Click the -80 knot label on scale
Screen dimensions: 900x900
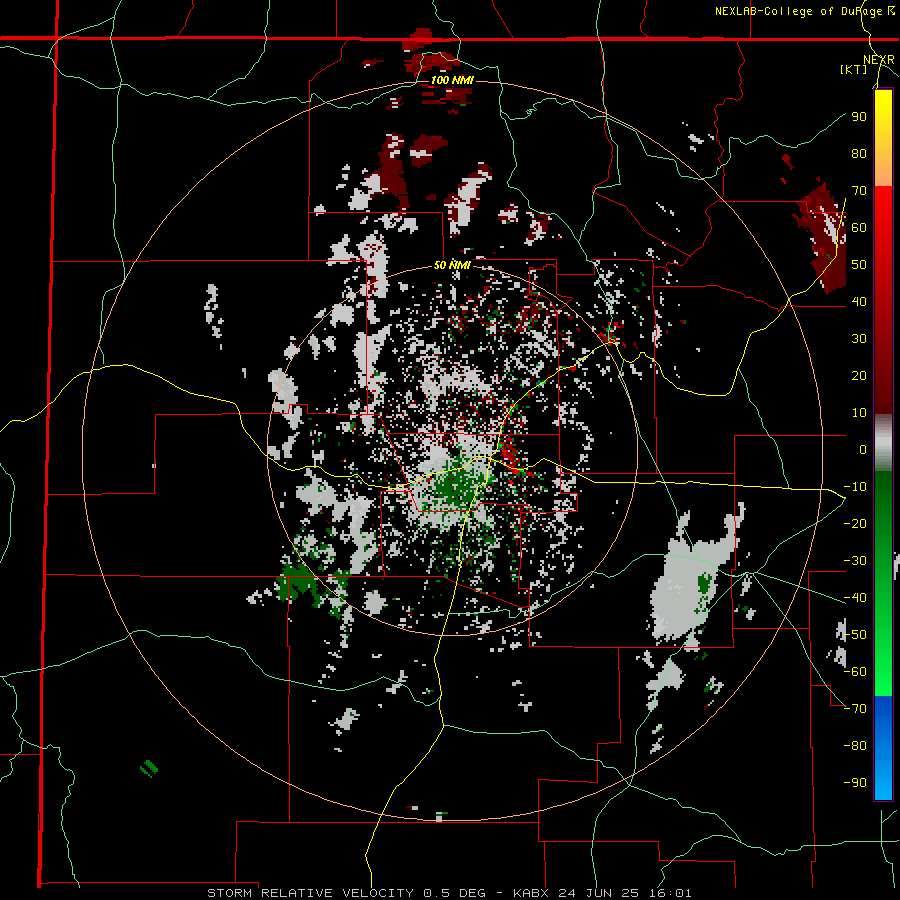click(x=855, y=746)
